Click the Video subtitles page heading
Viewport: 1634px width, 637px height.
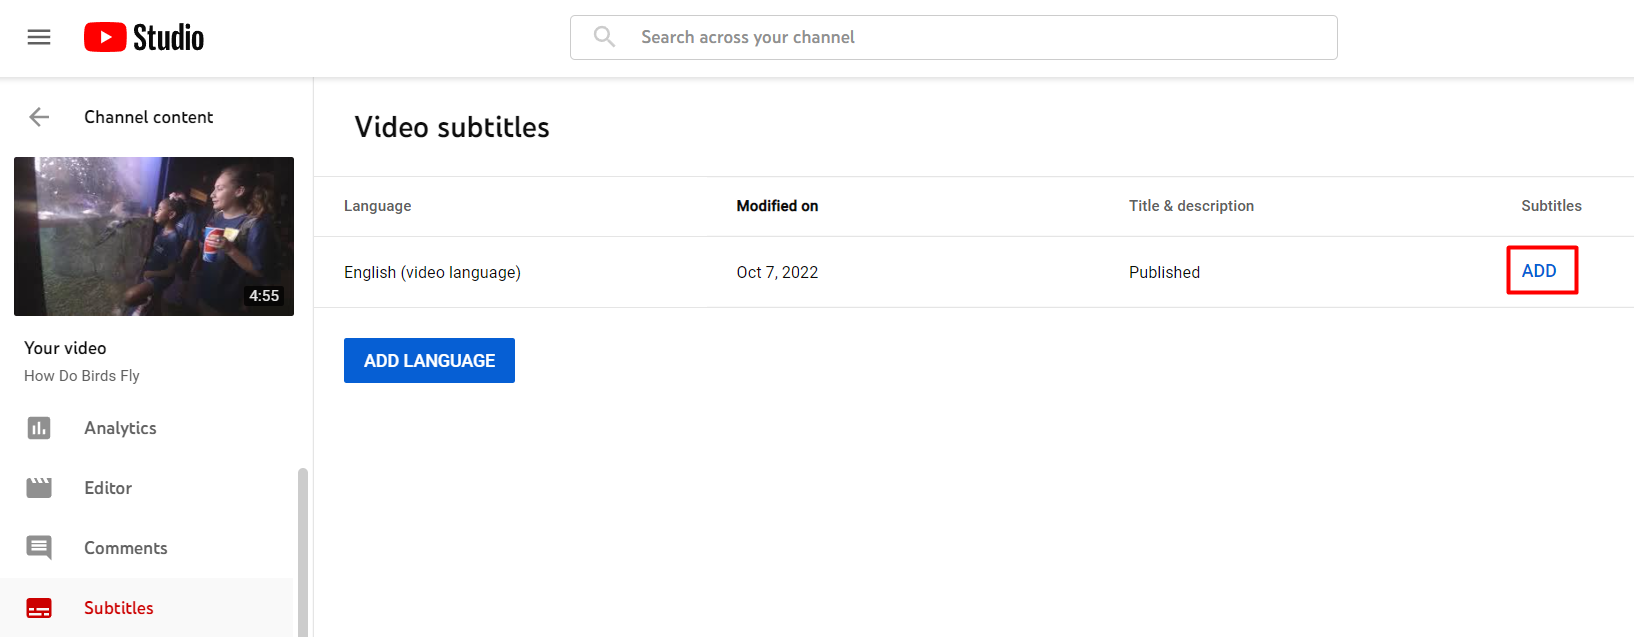452,127
